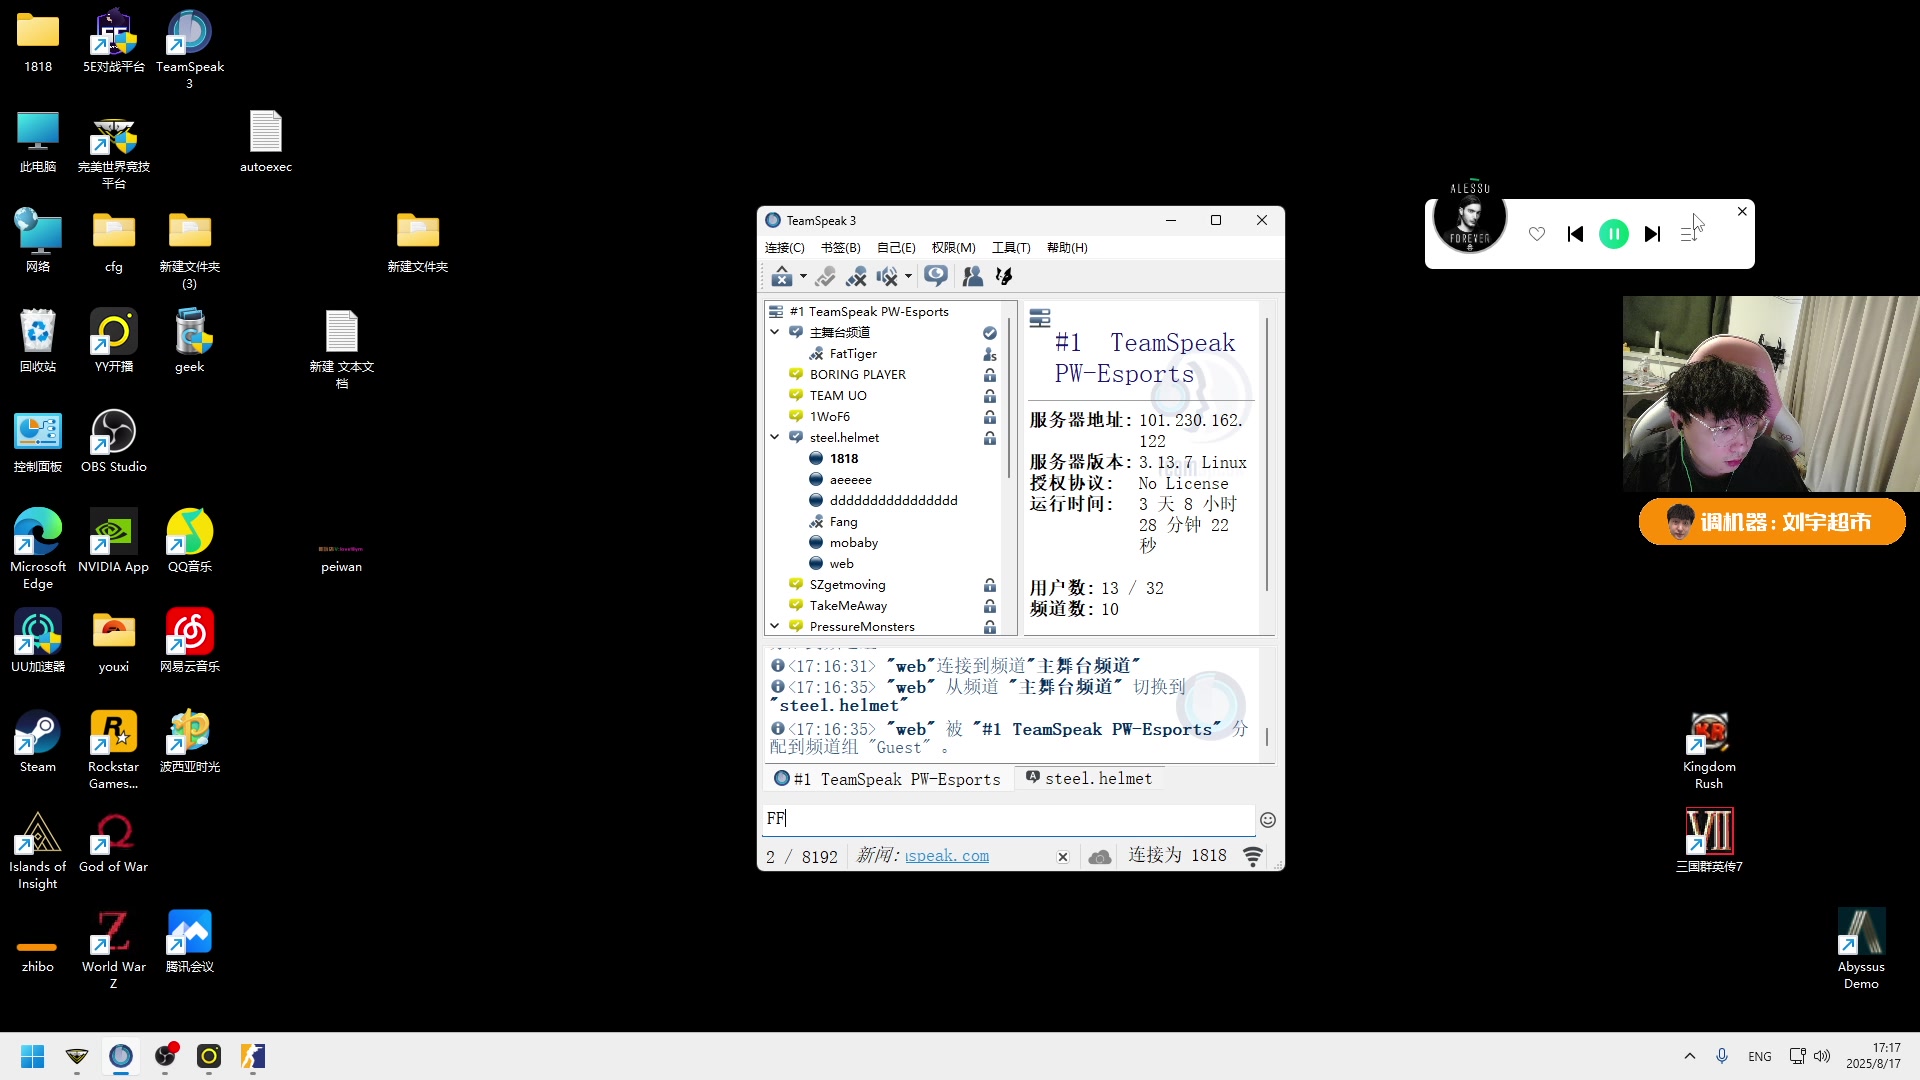Open the Away status dropdown arrow
The height and width of the screenshot is (1080, 1920).
[803, 277]
